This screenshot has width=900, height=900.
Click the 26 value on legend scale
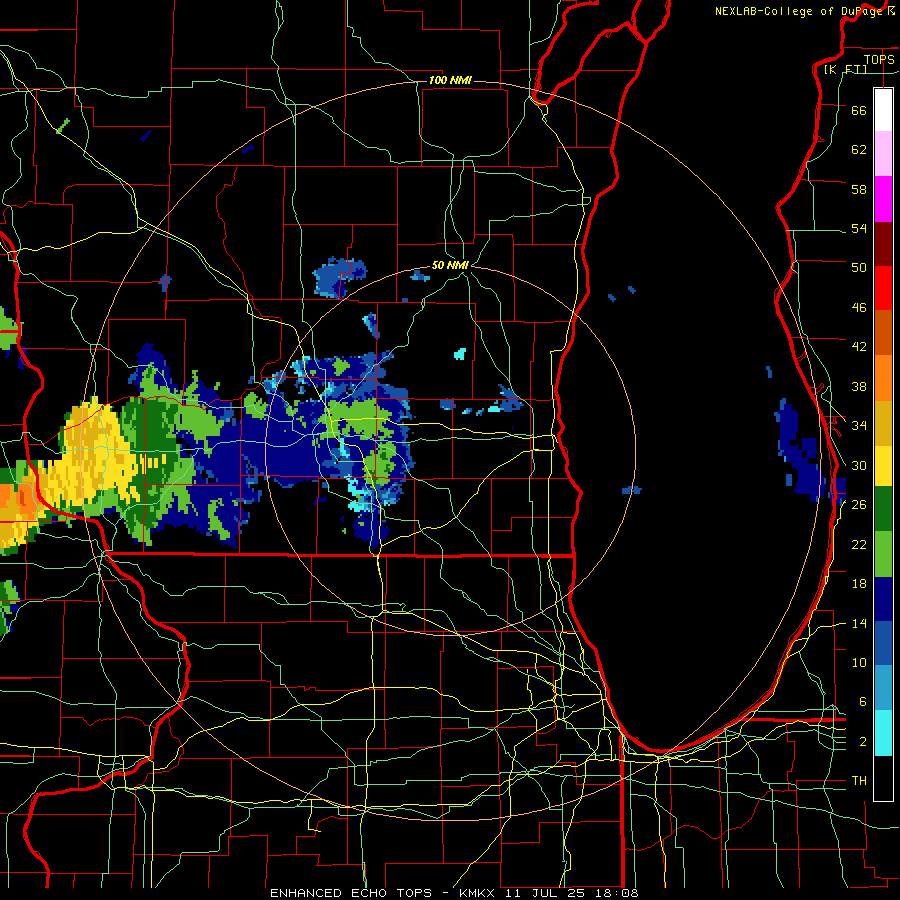point(859,505)
